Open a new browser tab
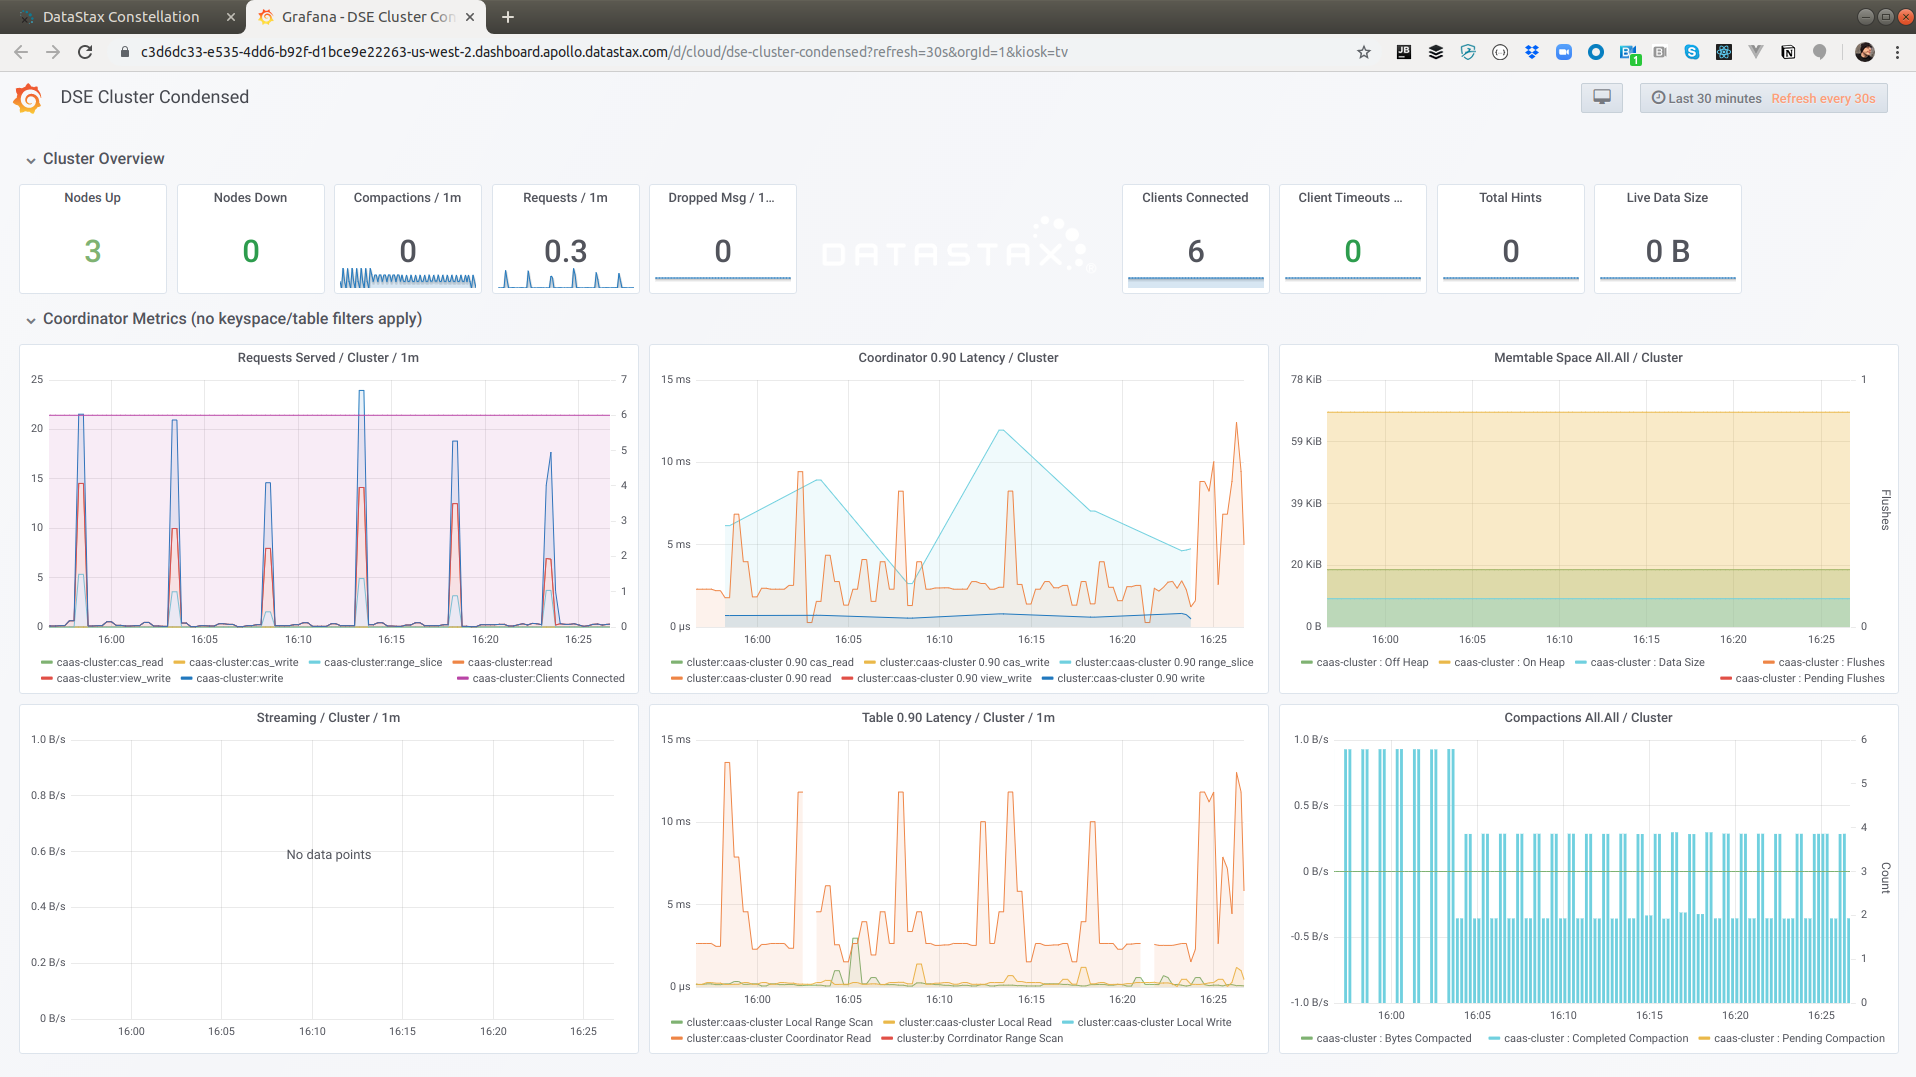 [x=508, y=17]
